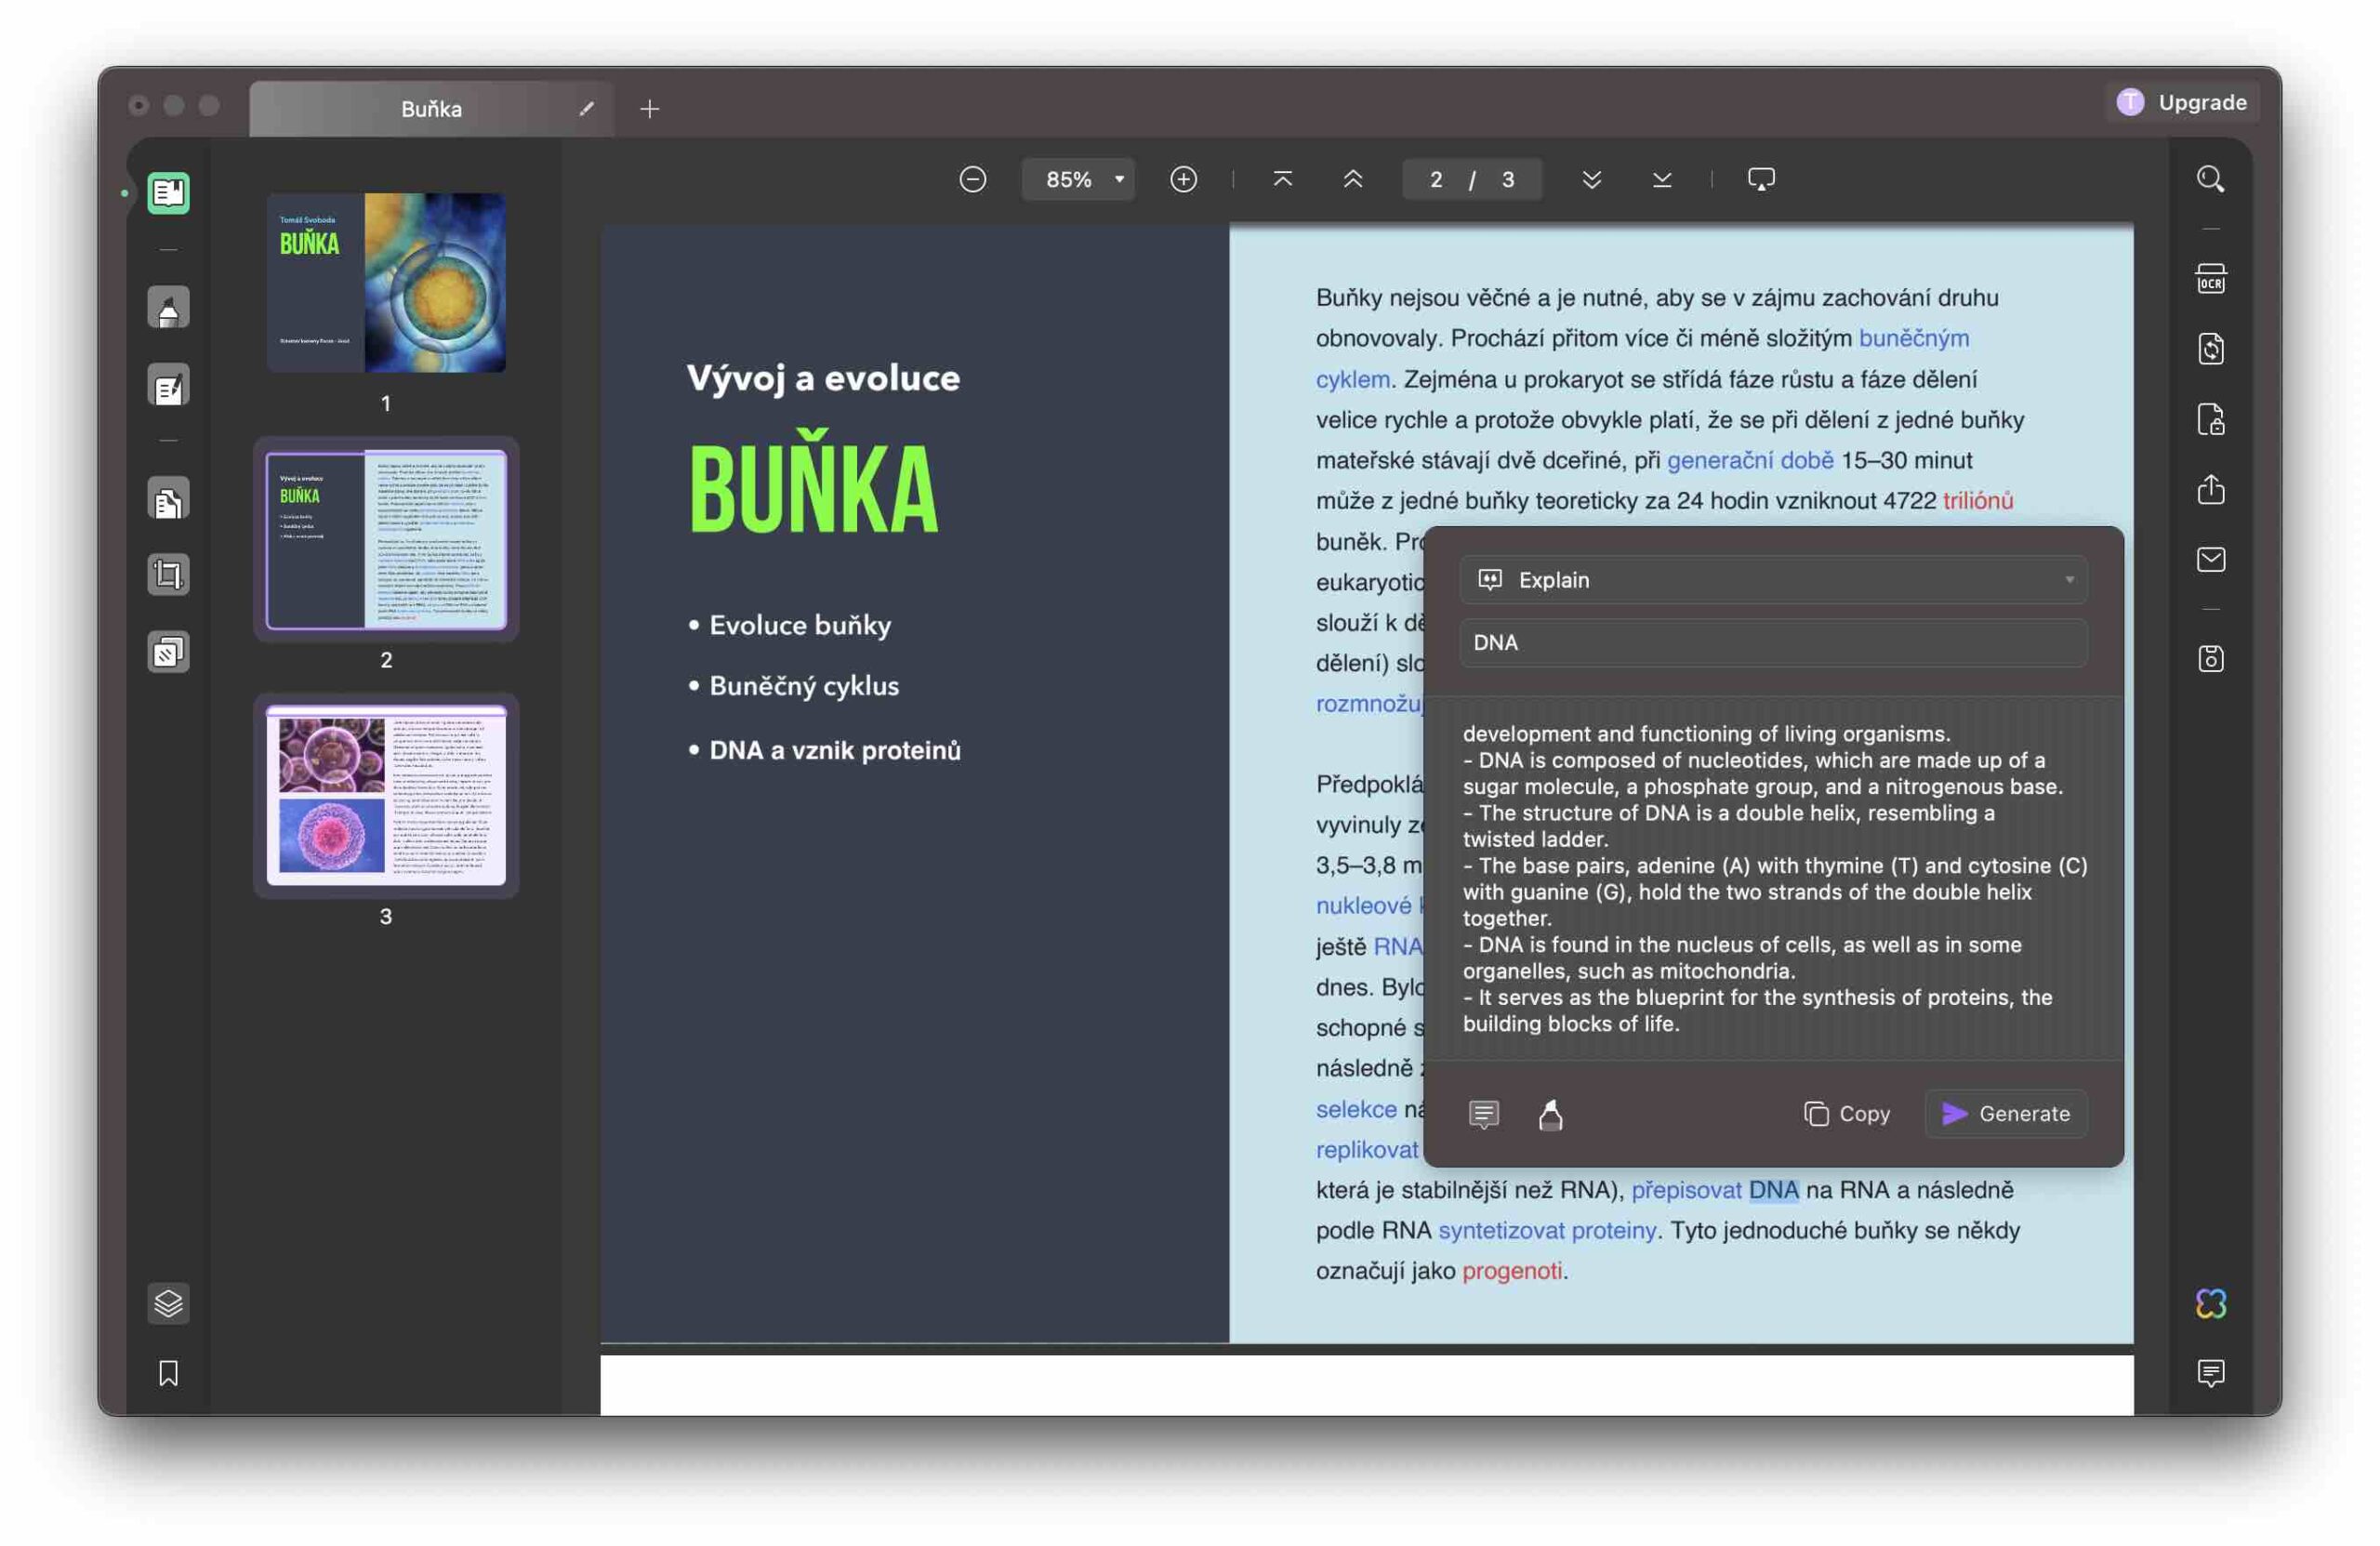
Task: Open the Edit PDF tool
Action: [x=168, y=385]
